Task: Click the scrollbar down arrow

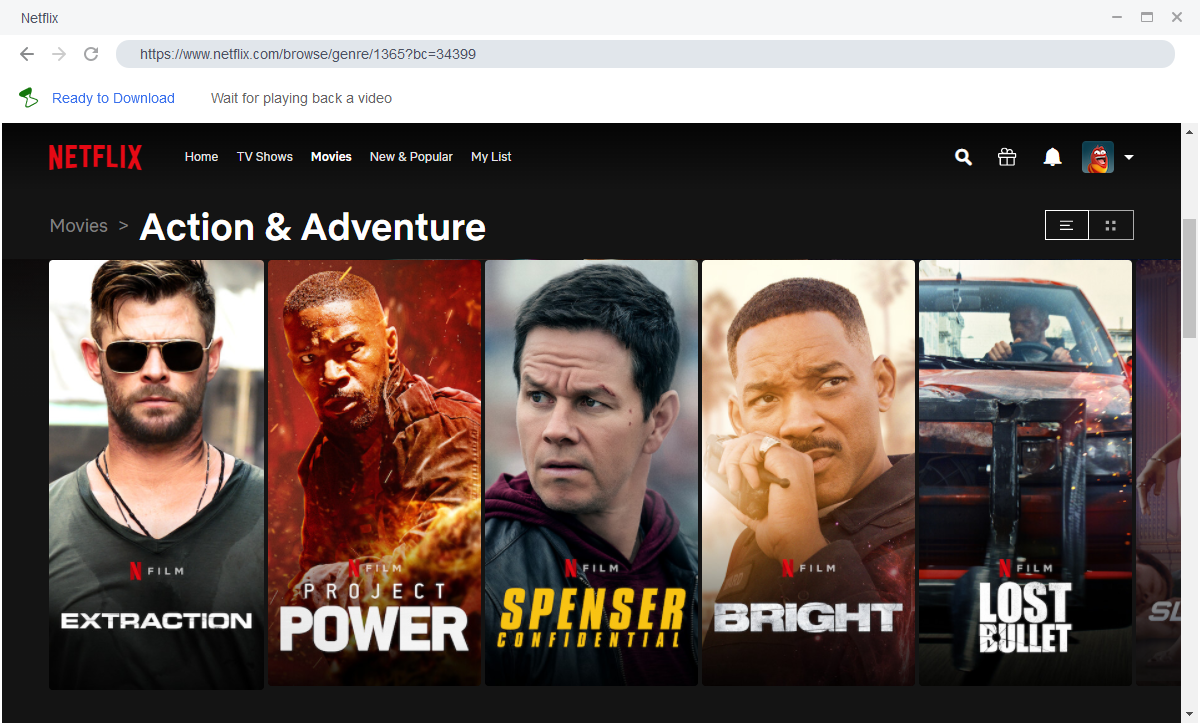Action: [x=1190, y=714]
